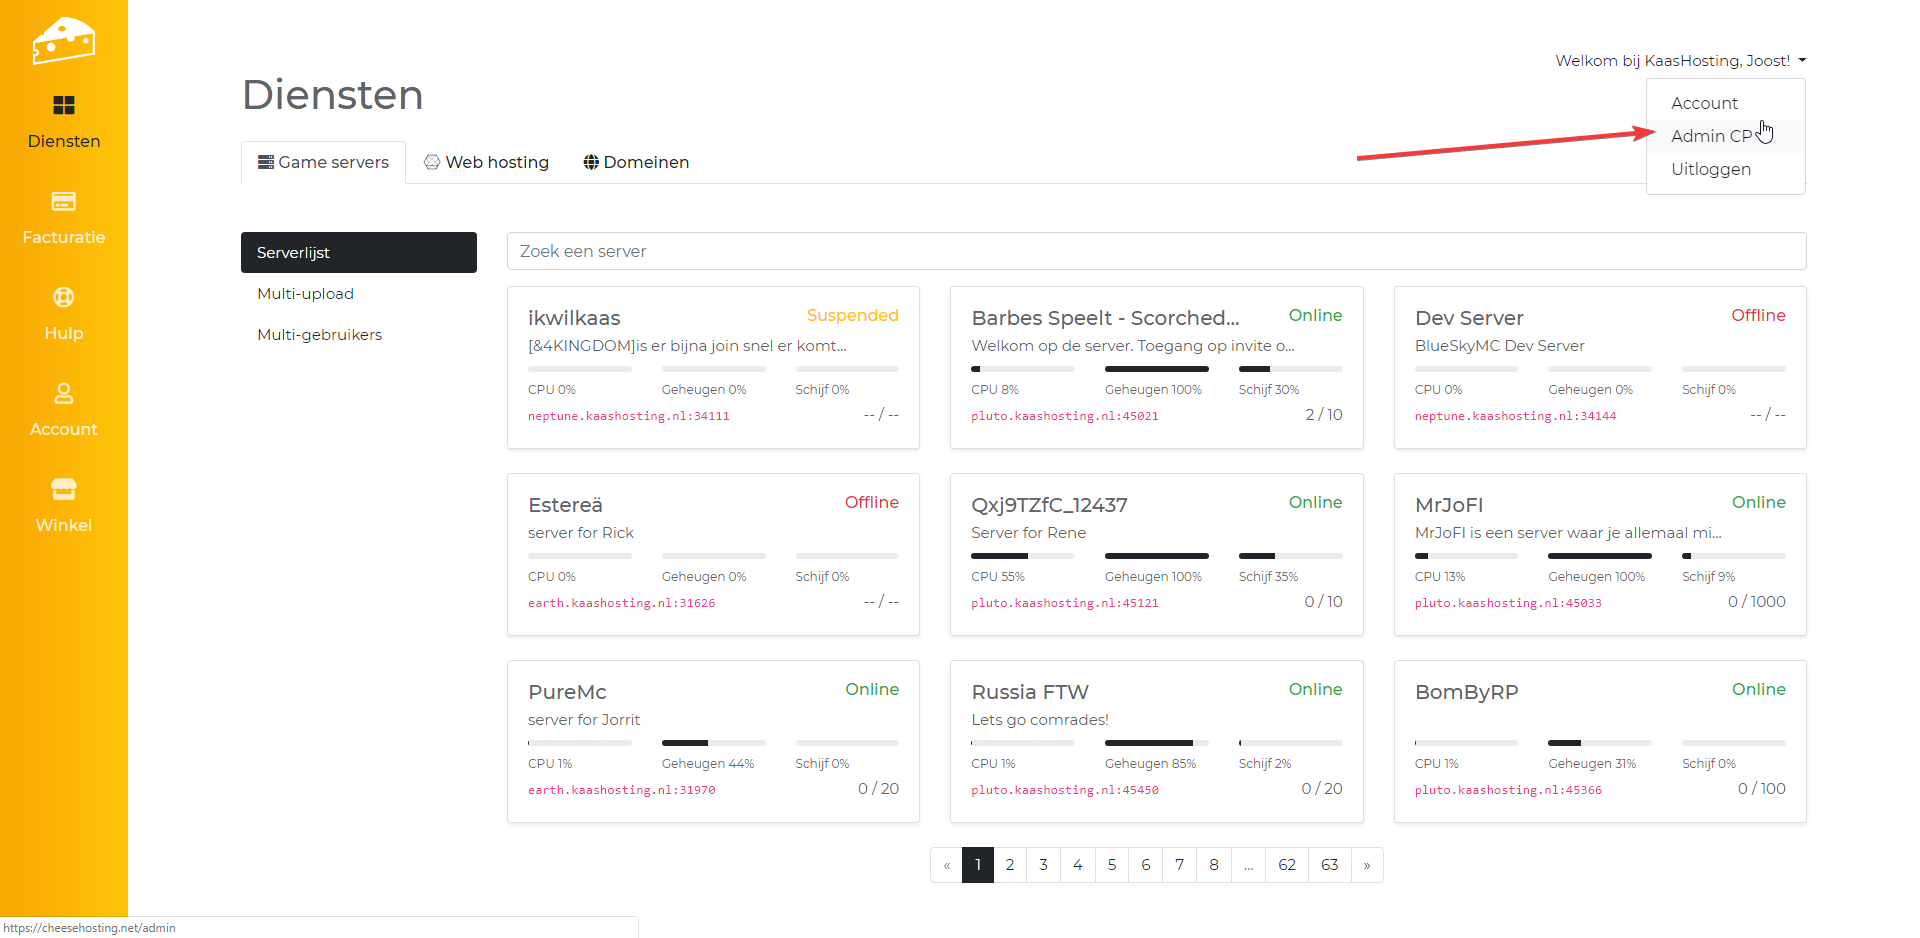The image size is (1920, 938).
Task: Switch to the Web hosting tab
Action: coord(487,162)
